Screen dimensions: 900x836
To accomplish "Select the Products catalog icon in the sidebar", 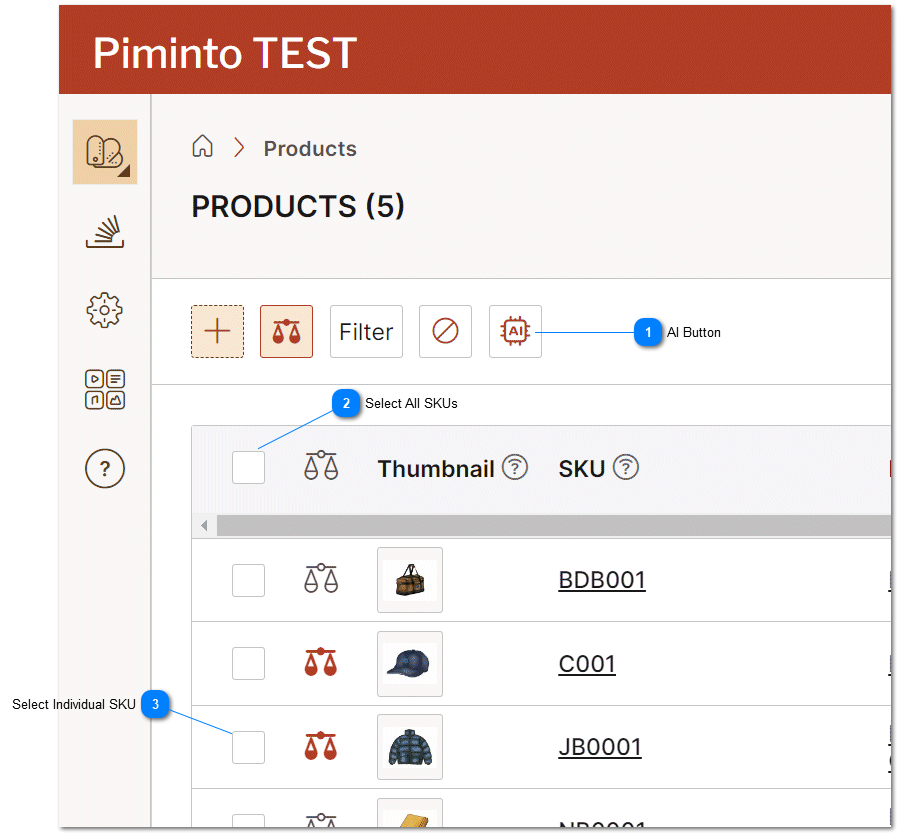I will [x=104, y=151].
